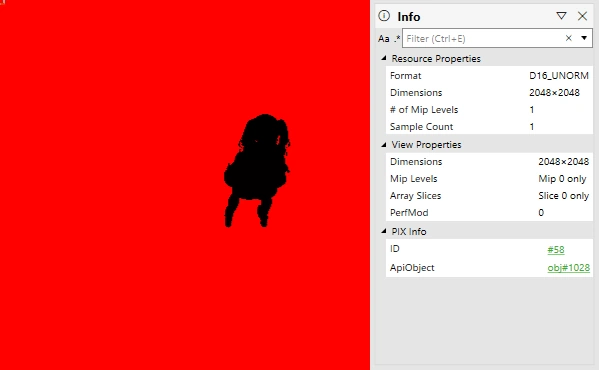Toggle the Aa match case filter option

coord(384,39)
